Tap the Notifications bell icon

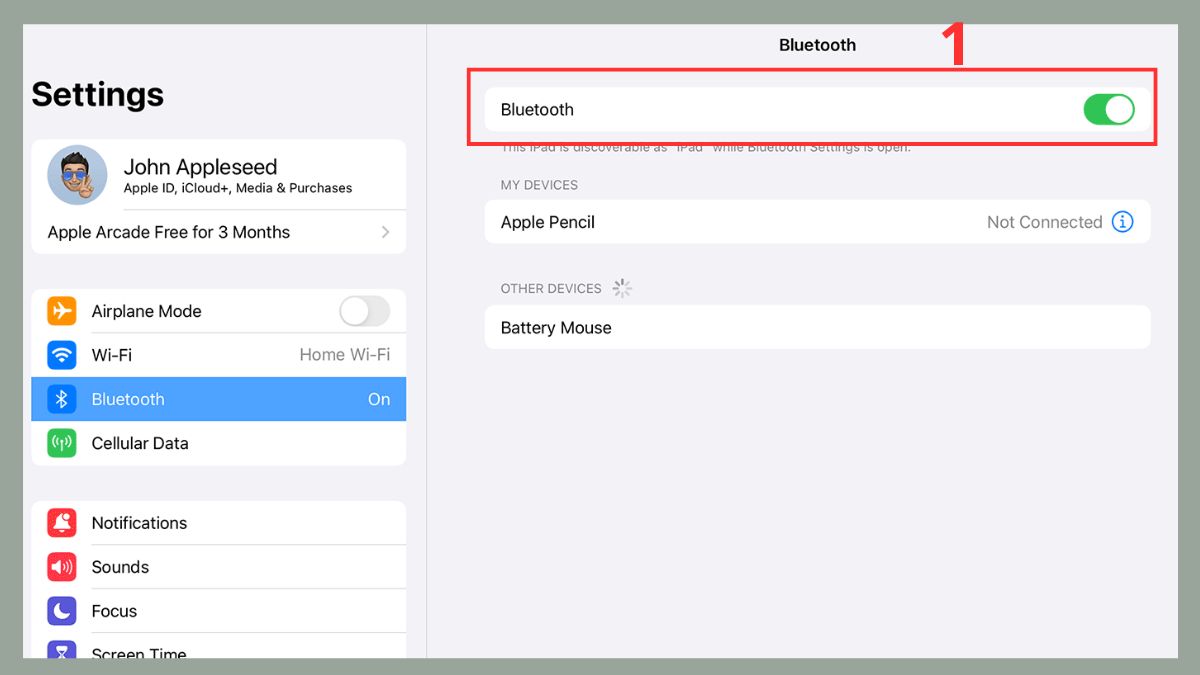coord(61,522)
